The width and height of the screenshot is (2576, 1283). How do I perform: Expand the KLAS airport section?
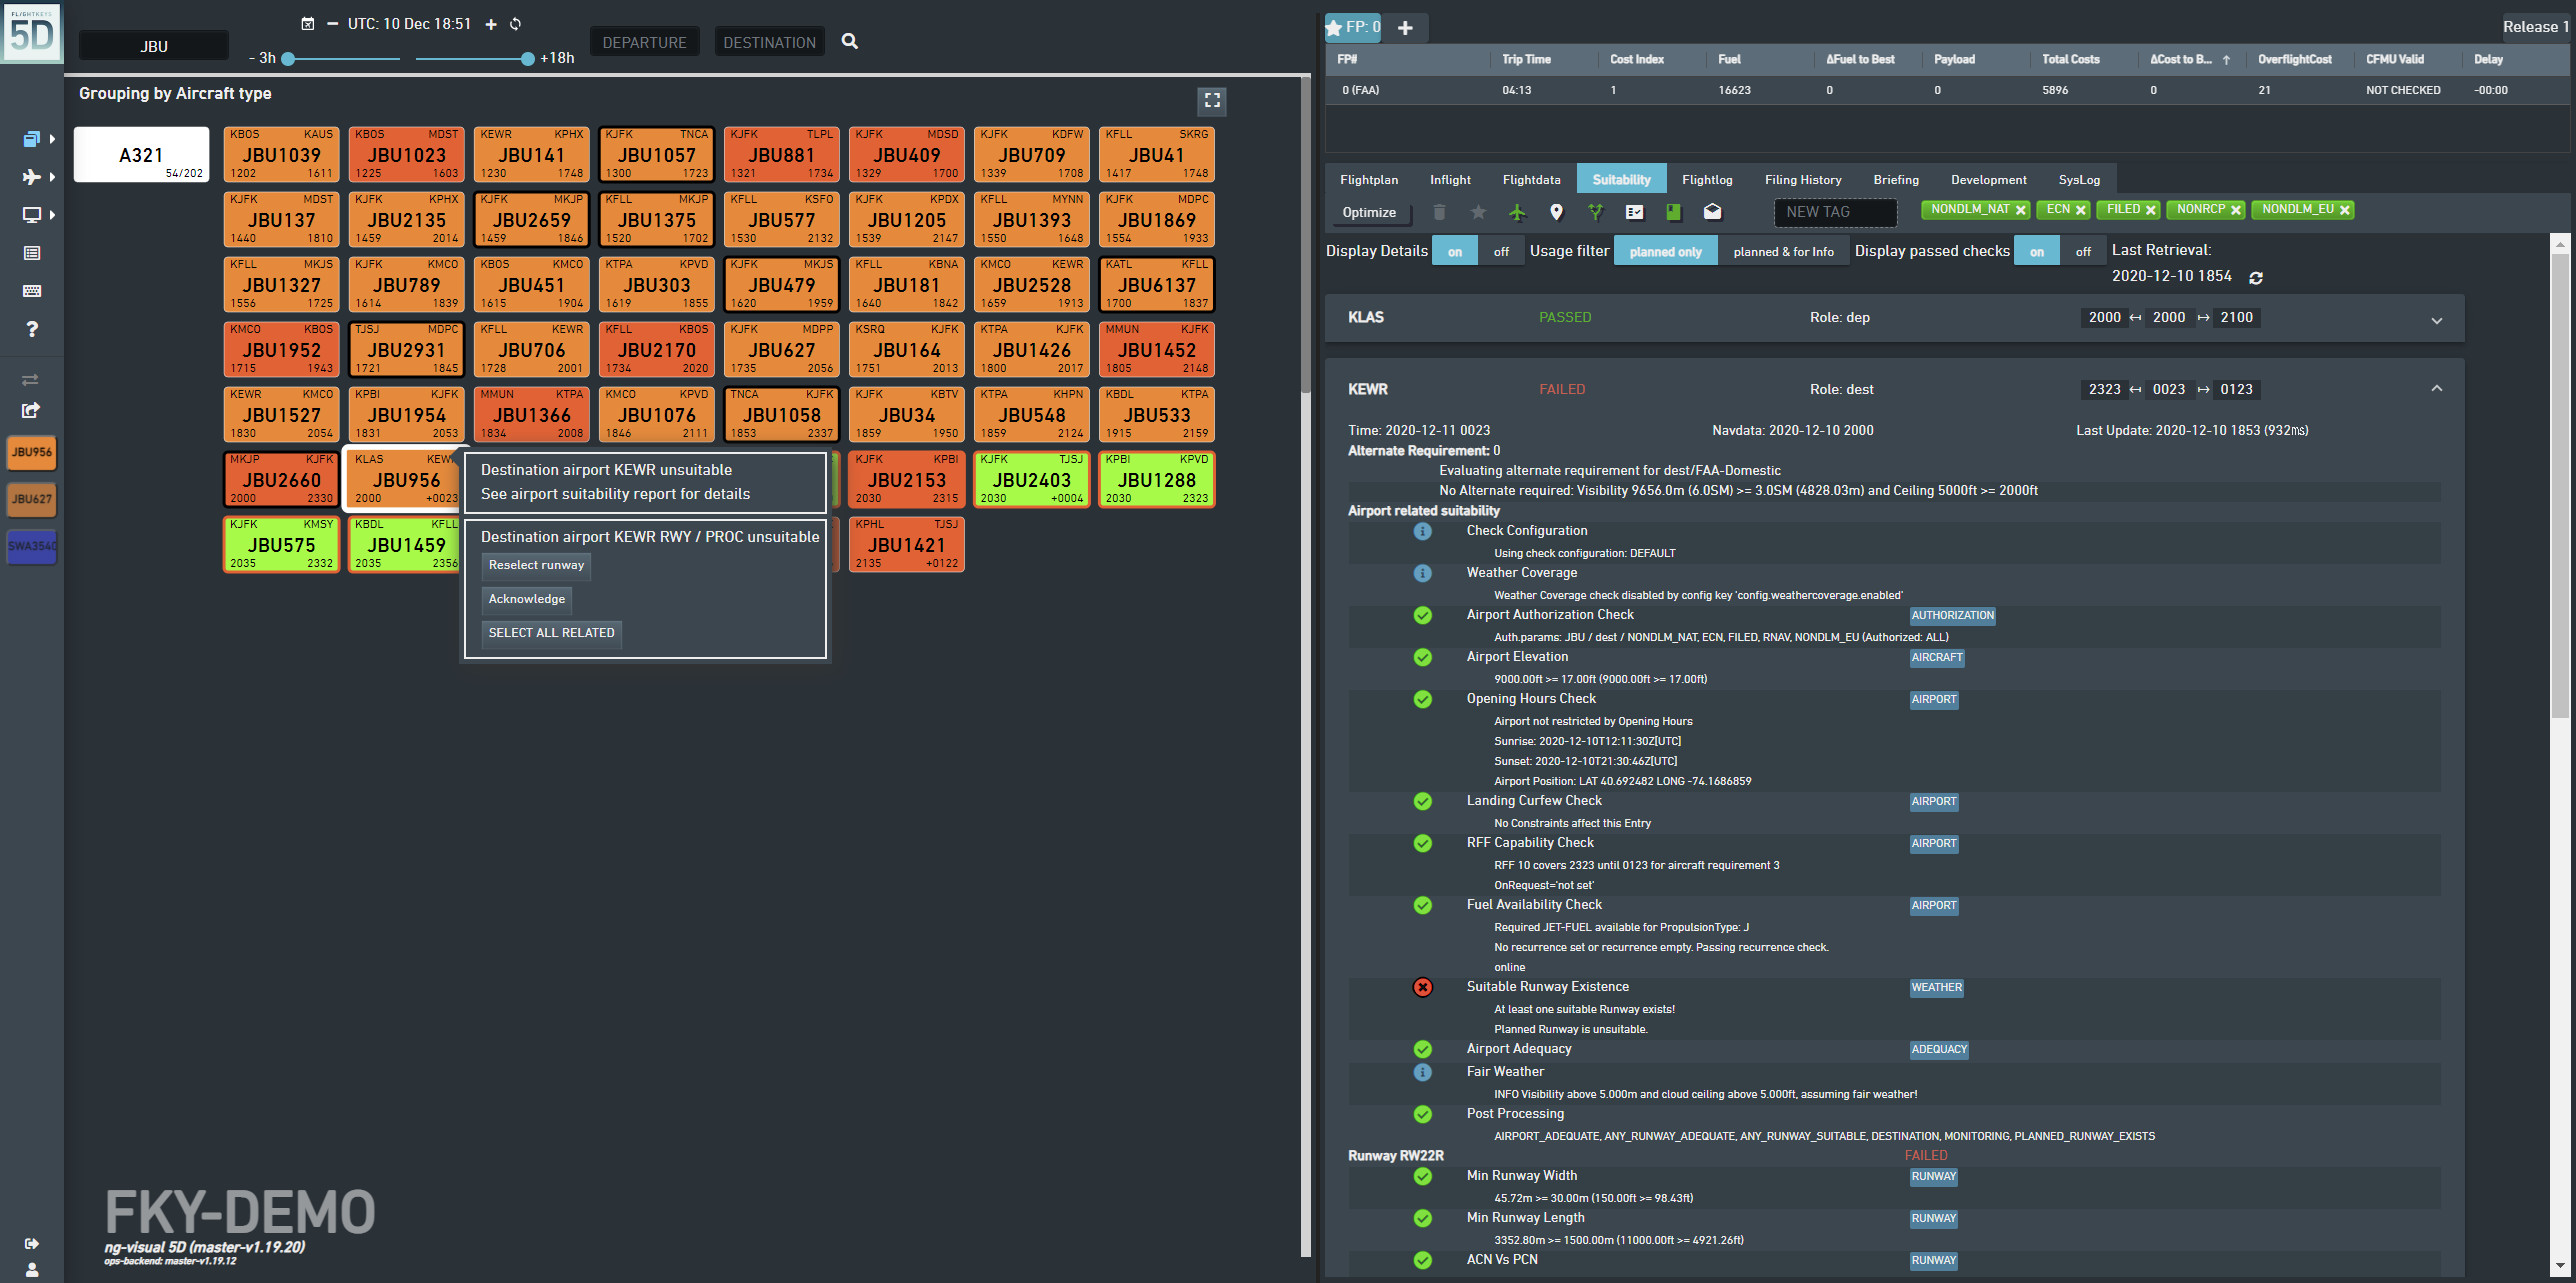click(x=2436, y=320)
